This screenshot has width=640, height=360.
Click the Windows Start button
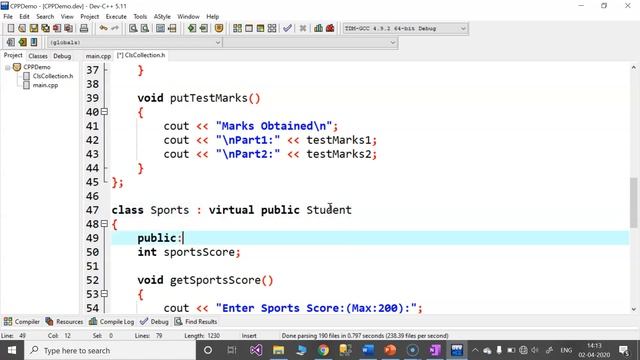12,350
